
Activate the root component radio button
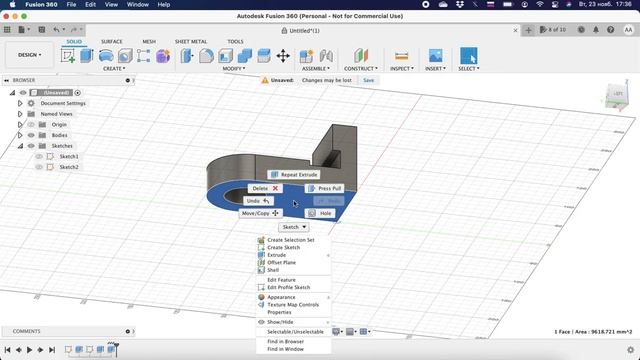[x=78, y=93]
